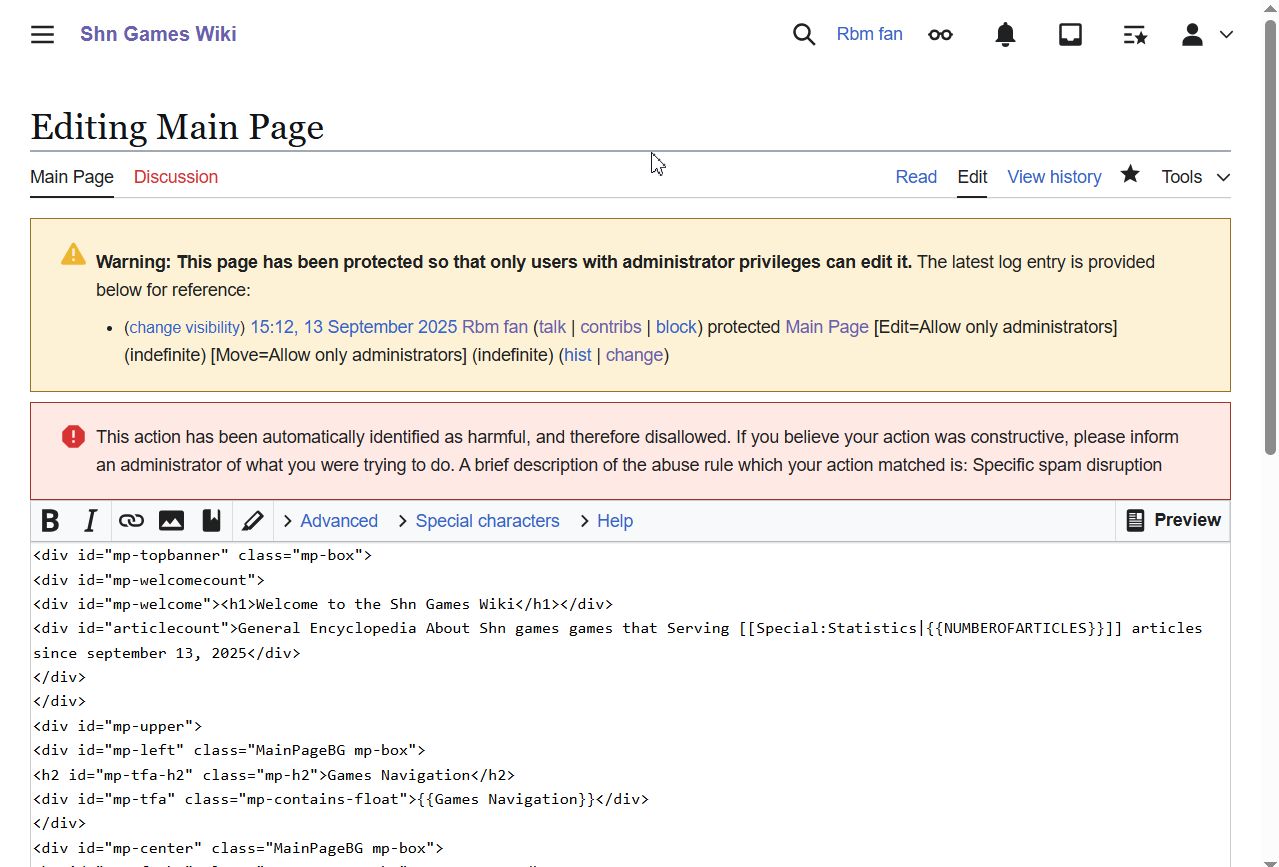Click the 'change visibility' link
Viewport: 1279px width, 867px height.
click(x=185, y=327)
